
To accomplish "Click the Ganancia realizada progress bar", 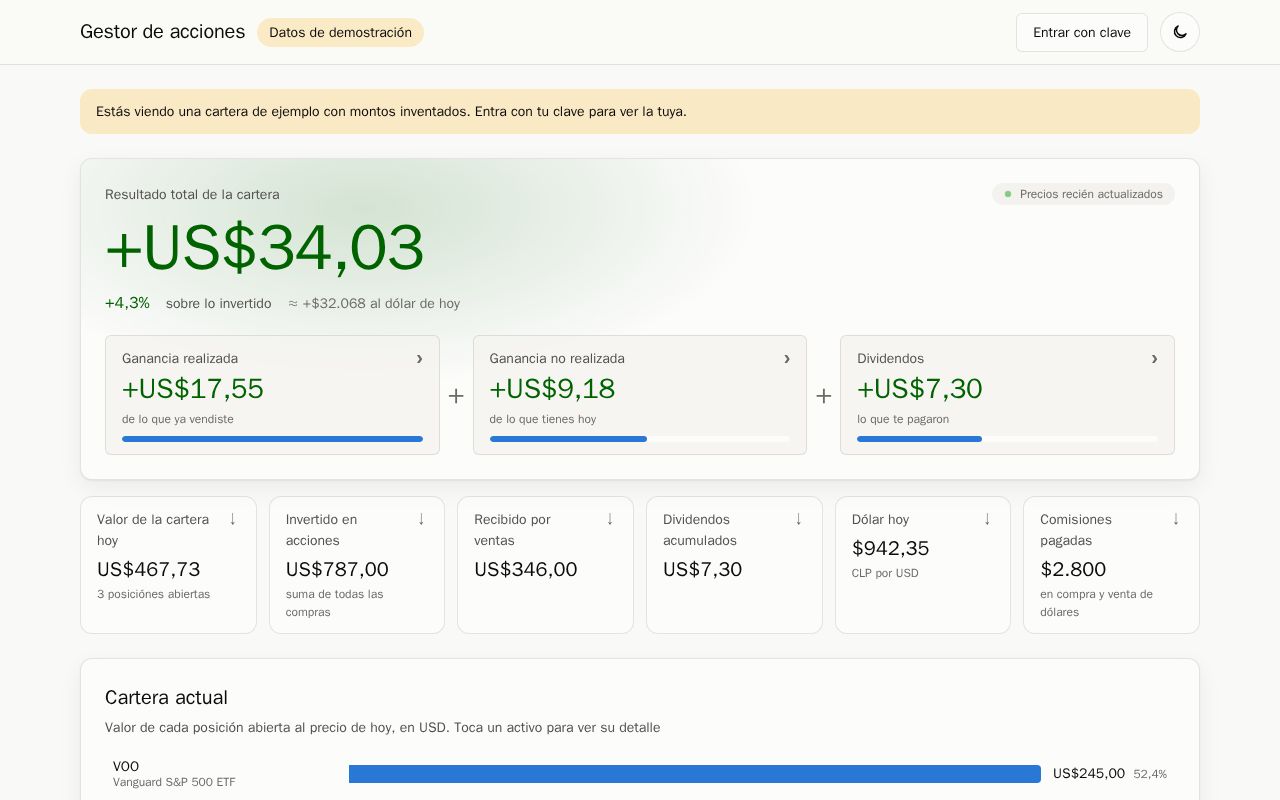I will click(x=272, y=439).
